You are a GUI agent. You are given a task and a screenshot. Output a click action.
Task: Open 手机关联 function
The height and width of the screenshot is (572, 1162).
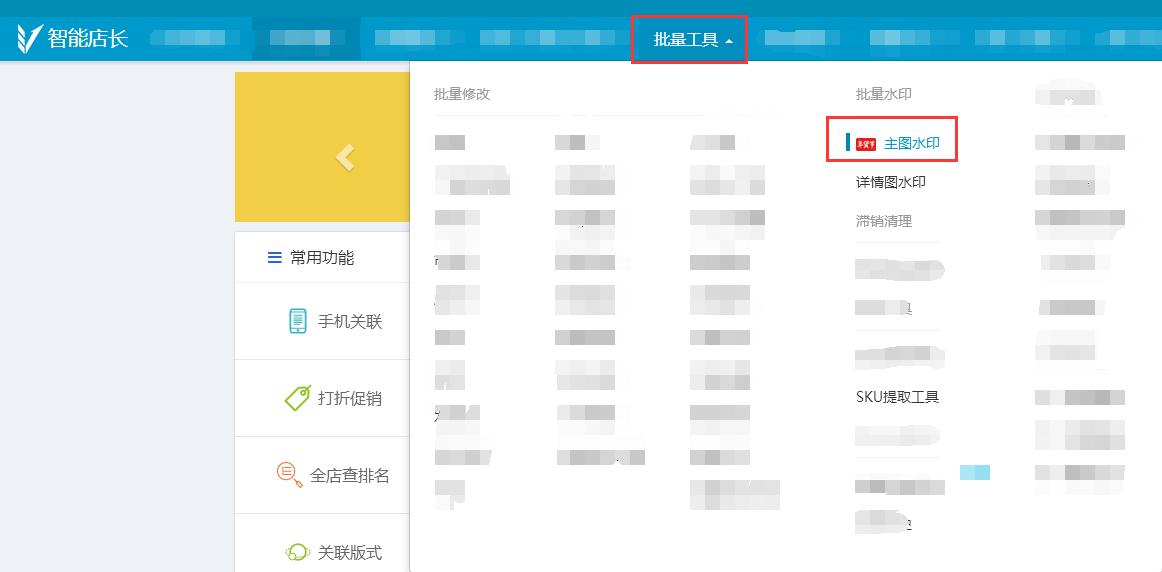[x=350, y=322]
